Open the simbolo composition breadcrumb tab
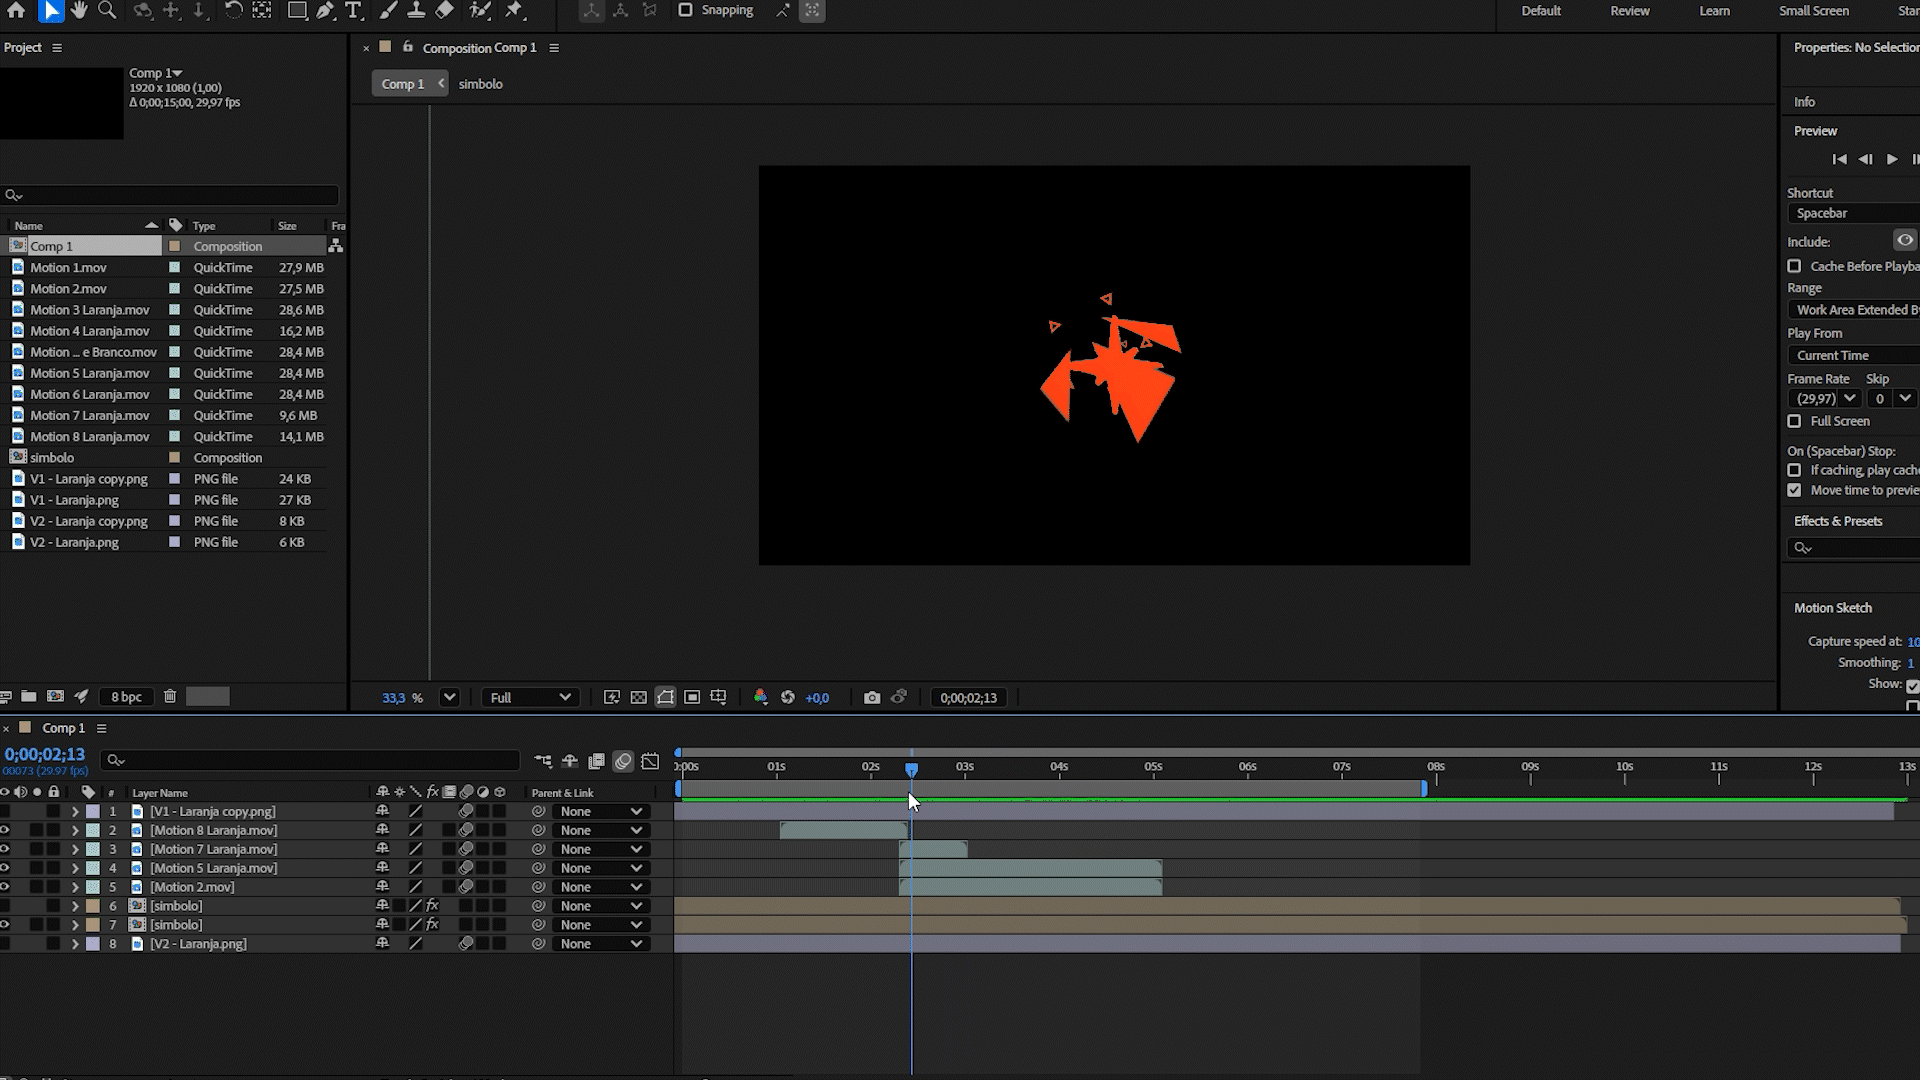The width and height of the screenshot is (1920, 1080). tap(480, 84)
